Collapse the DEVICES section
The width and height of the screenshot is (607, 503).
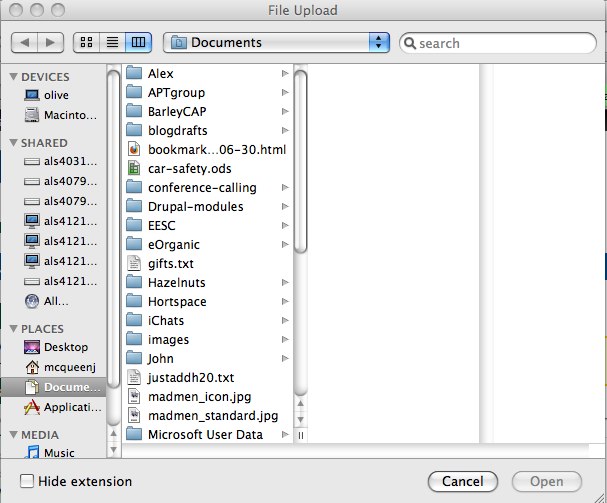point(14,77)
